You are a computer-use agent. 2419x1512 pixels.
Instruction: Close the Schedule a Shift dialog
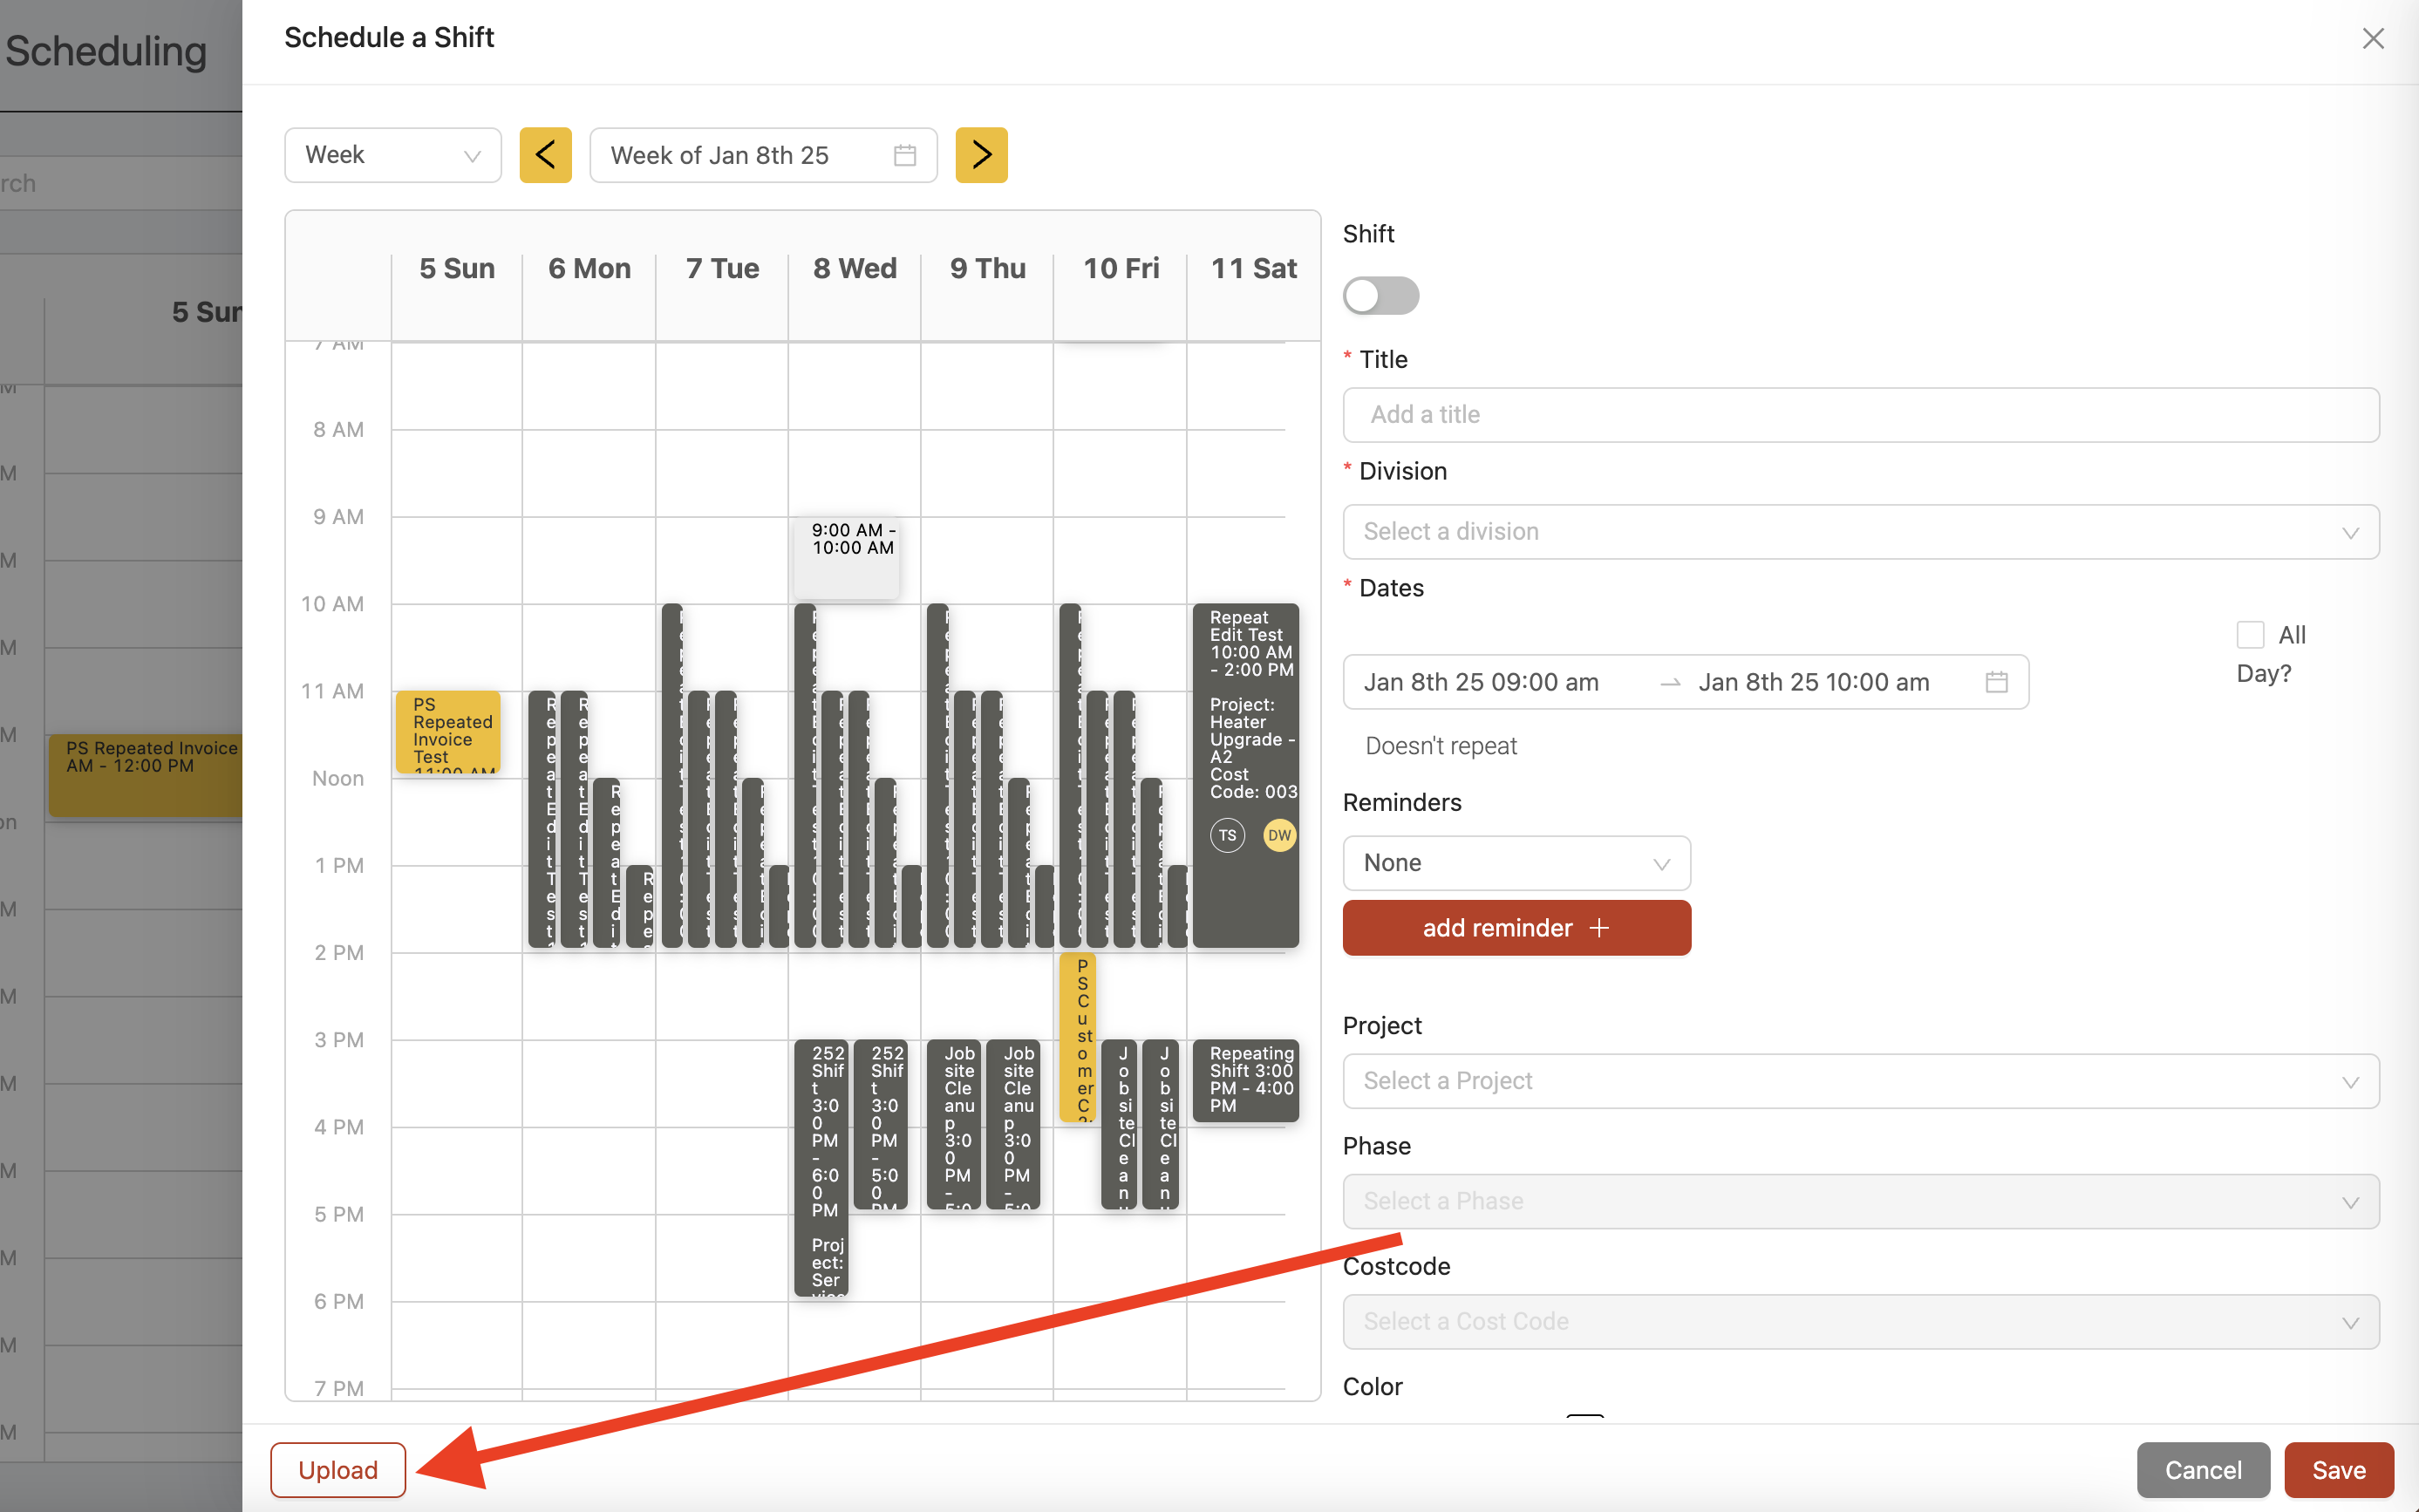click(2373, 39)
